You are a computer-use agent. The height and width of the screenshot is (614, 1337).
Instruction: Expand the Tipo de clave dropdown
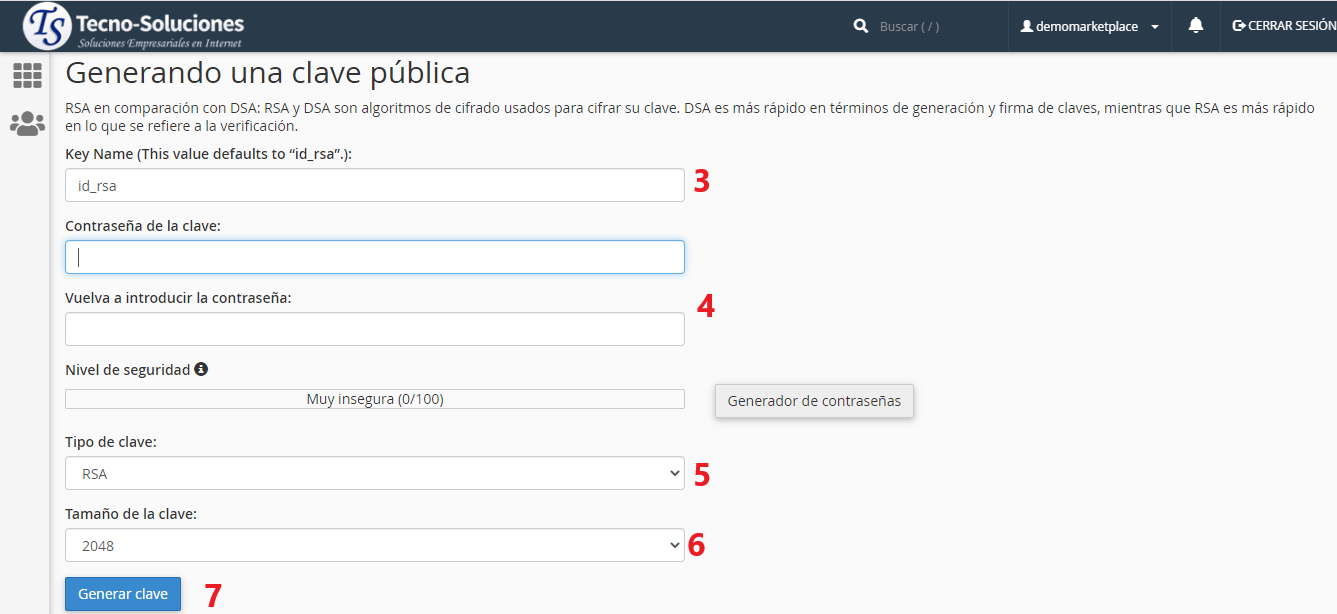[374, 473]
